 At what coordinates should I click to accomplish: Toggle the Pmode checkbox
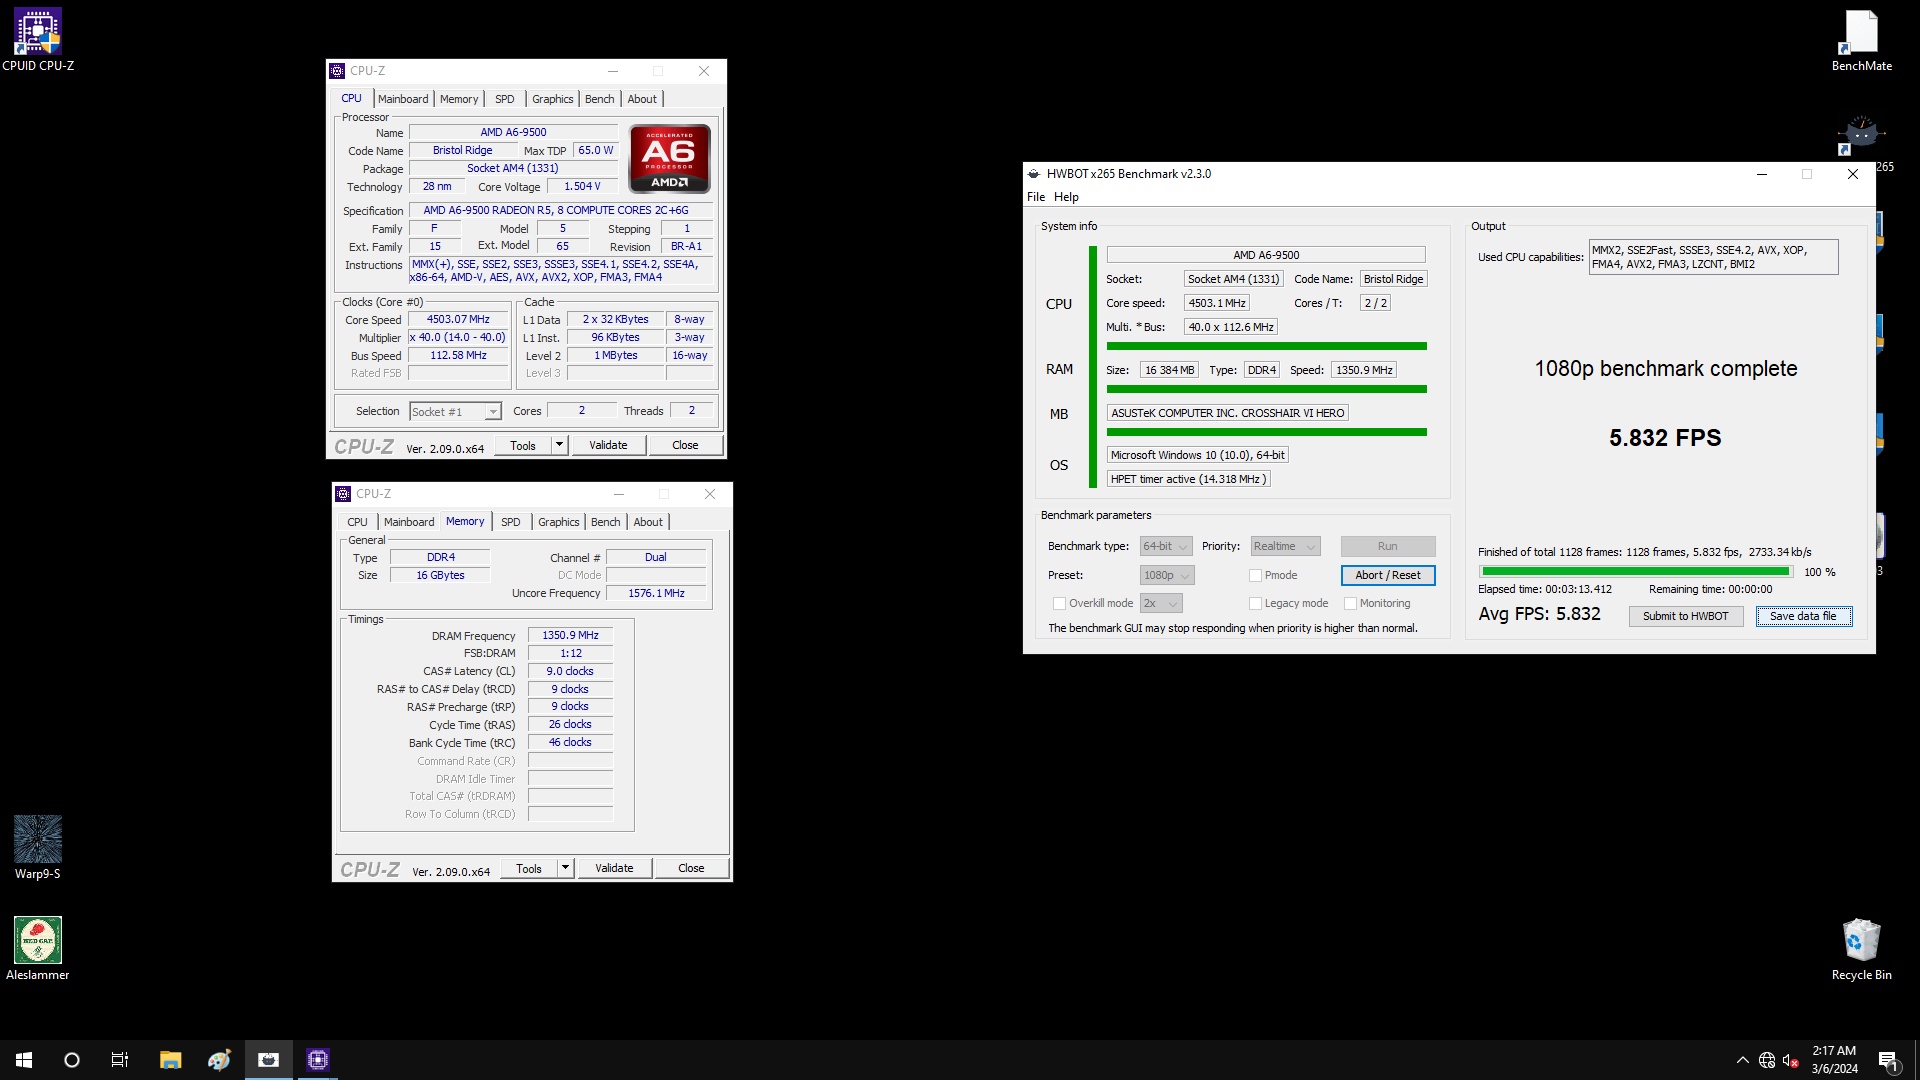(x=1255, y=575)
